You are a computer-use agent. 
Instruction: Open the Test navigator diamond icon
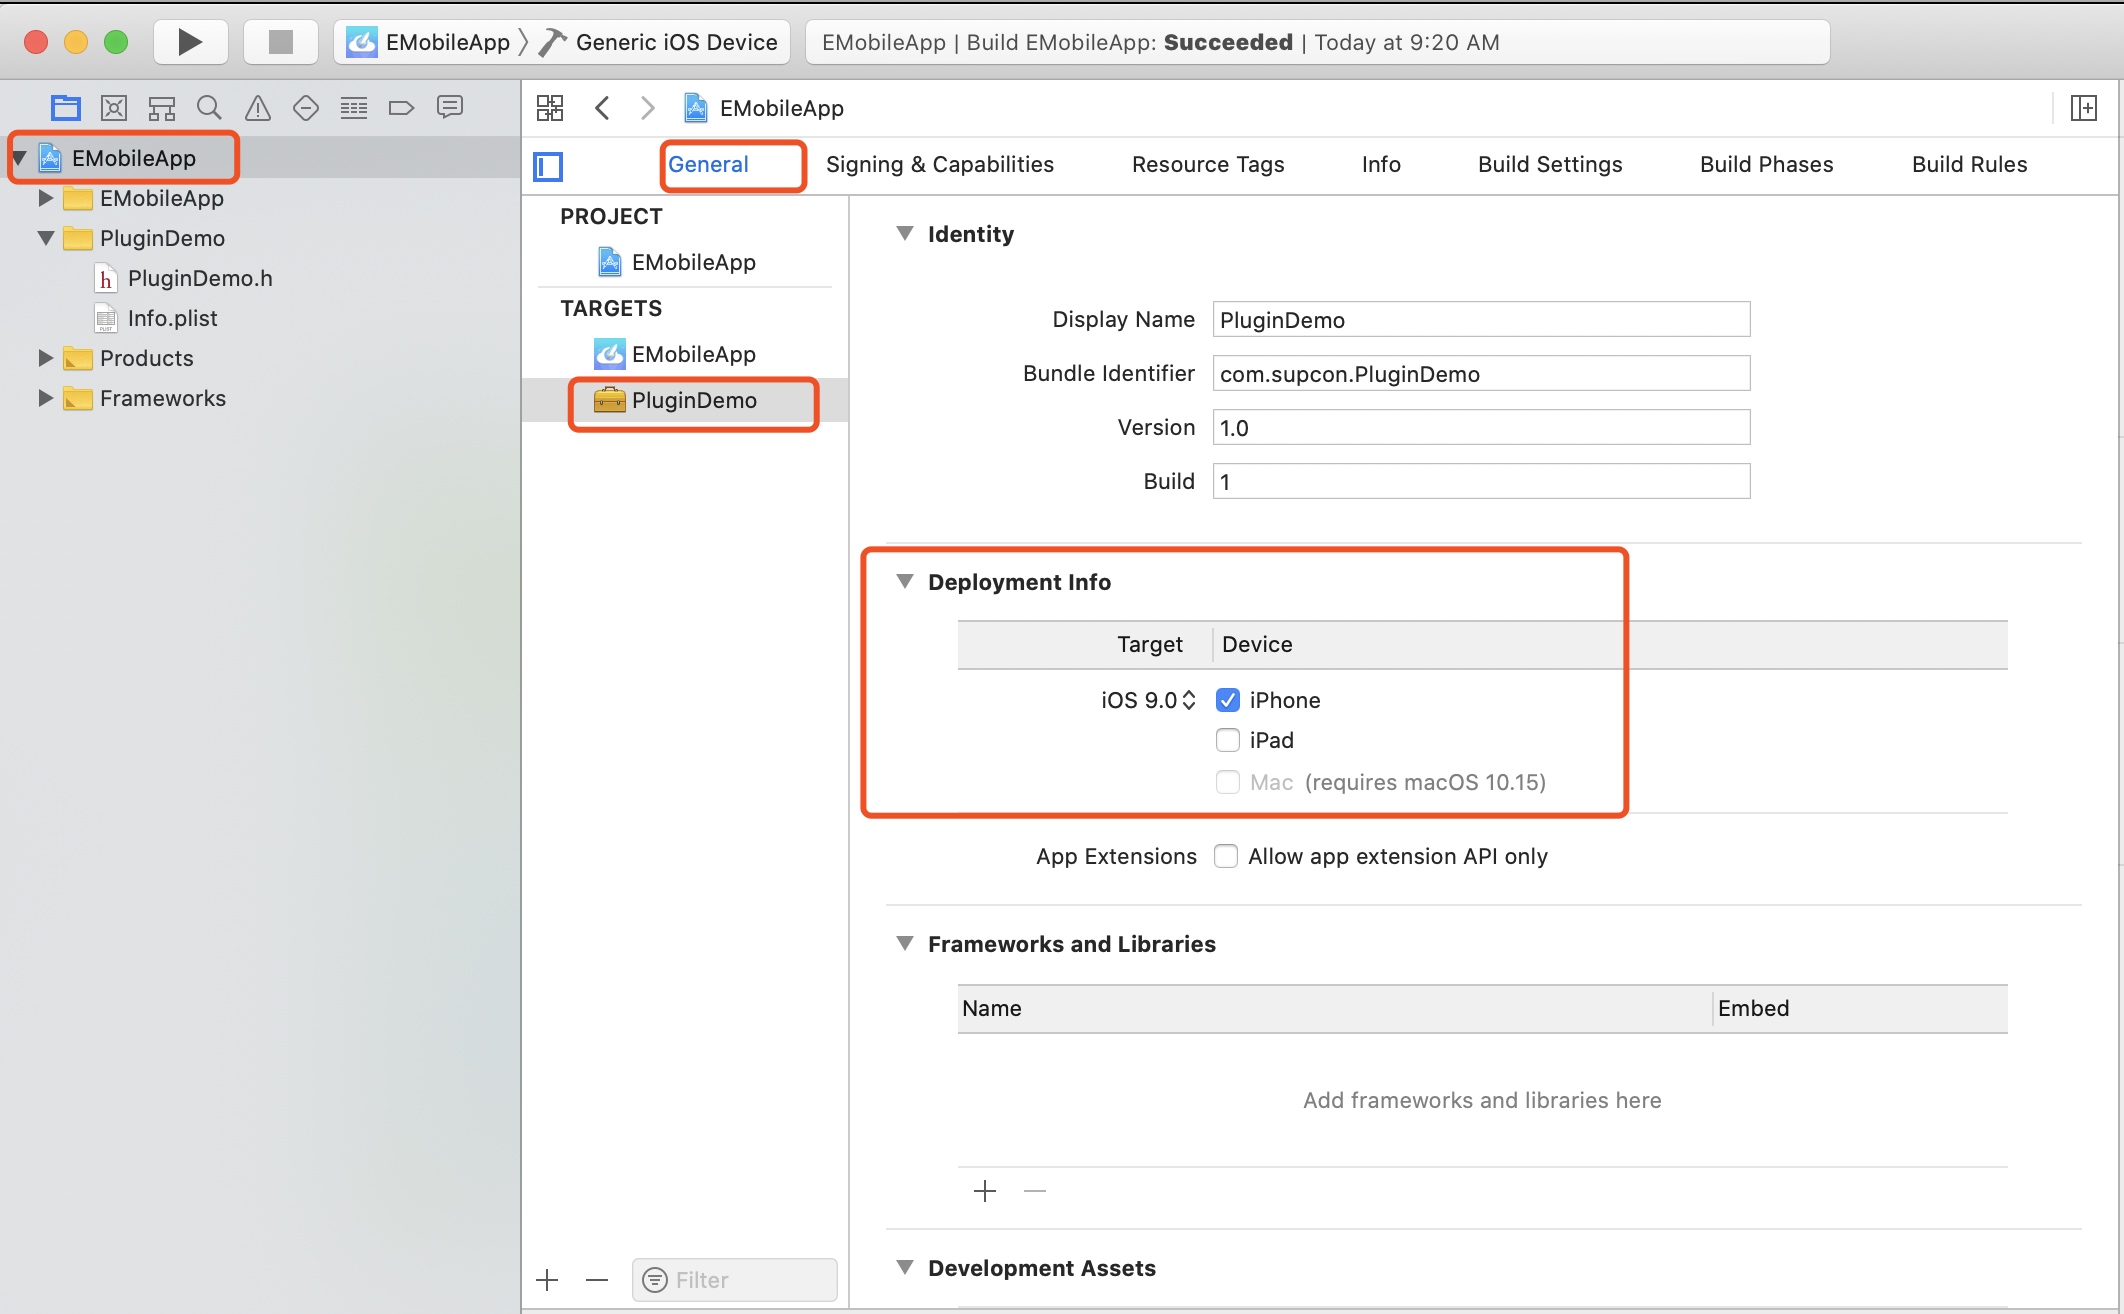(x=306, y=108)
